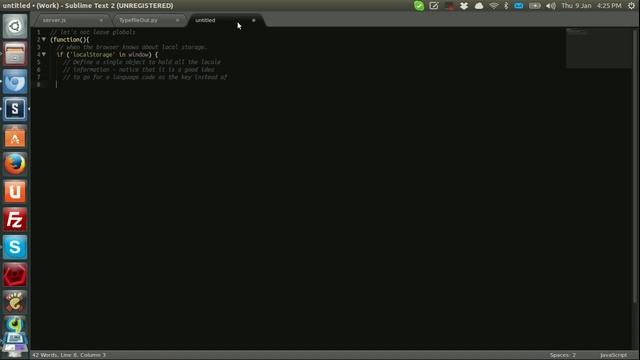Open the red tray indicator
The width and height of the screenshot is (640, 360).
coord(449,6)
